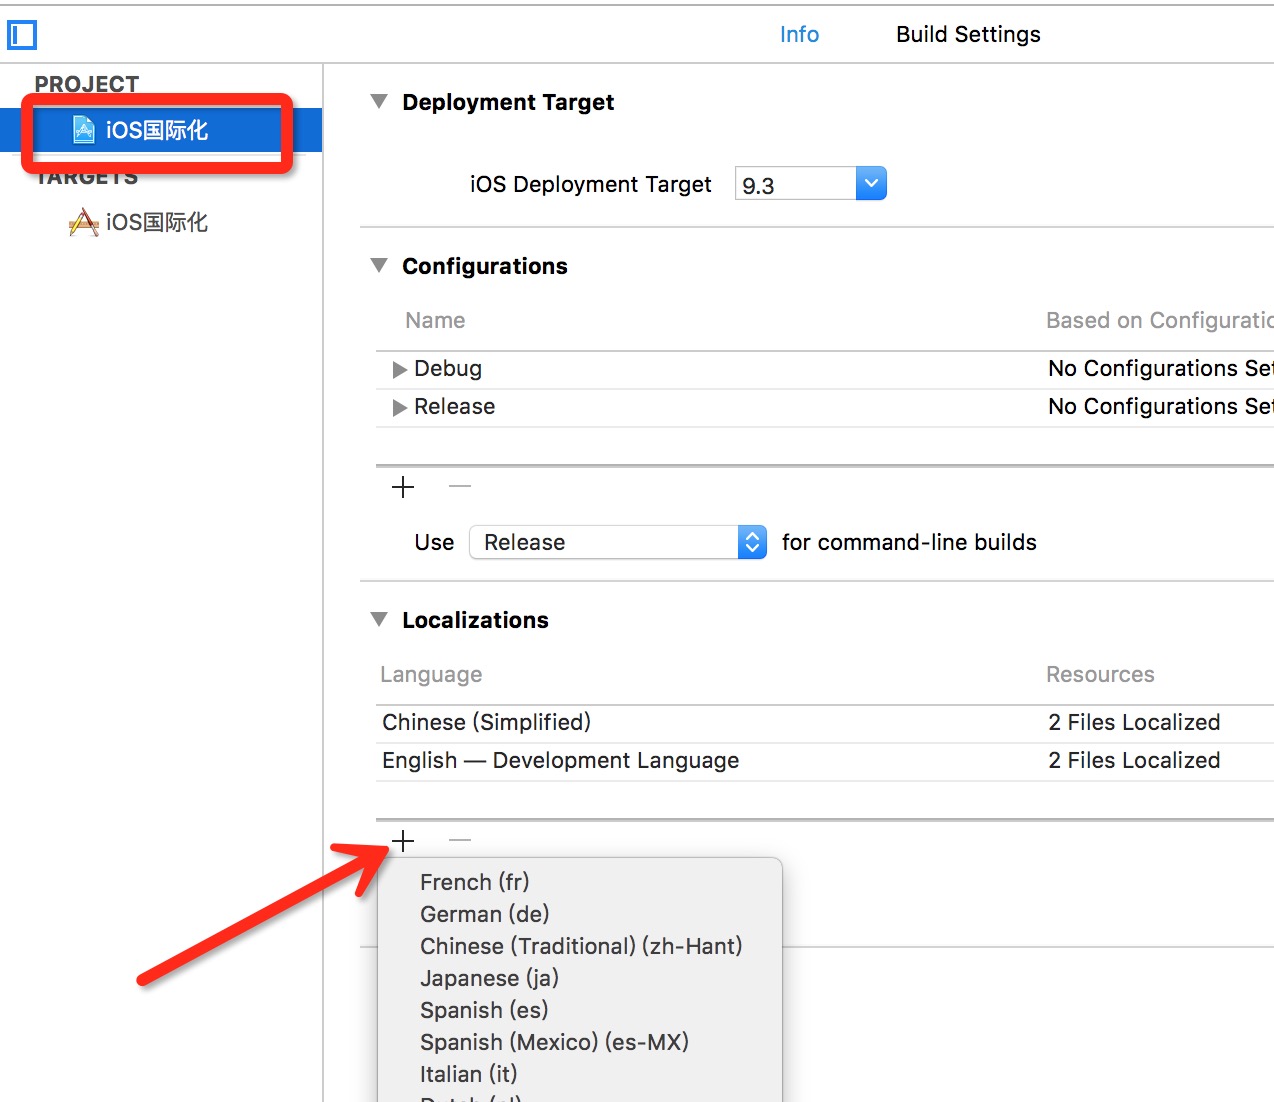The image size is (1274, 1102).
Task: Switch to the Info tab
Action: [799, 34]
